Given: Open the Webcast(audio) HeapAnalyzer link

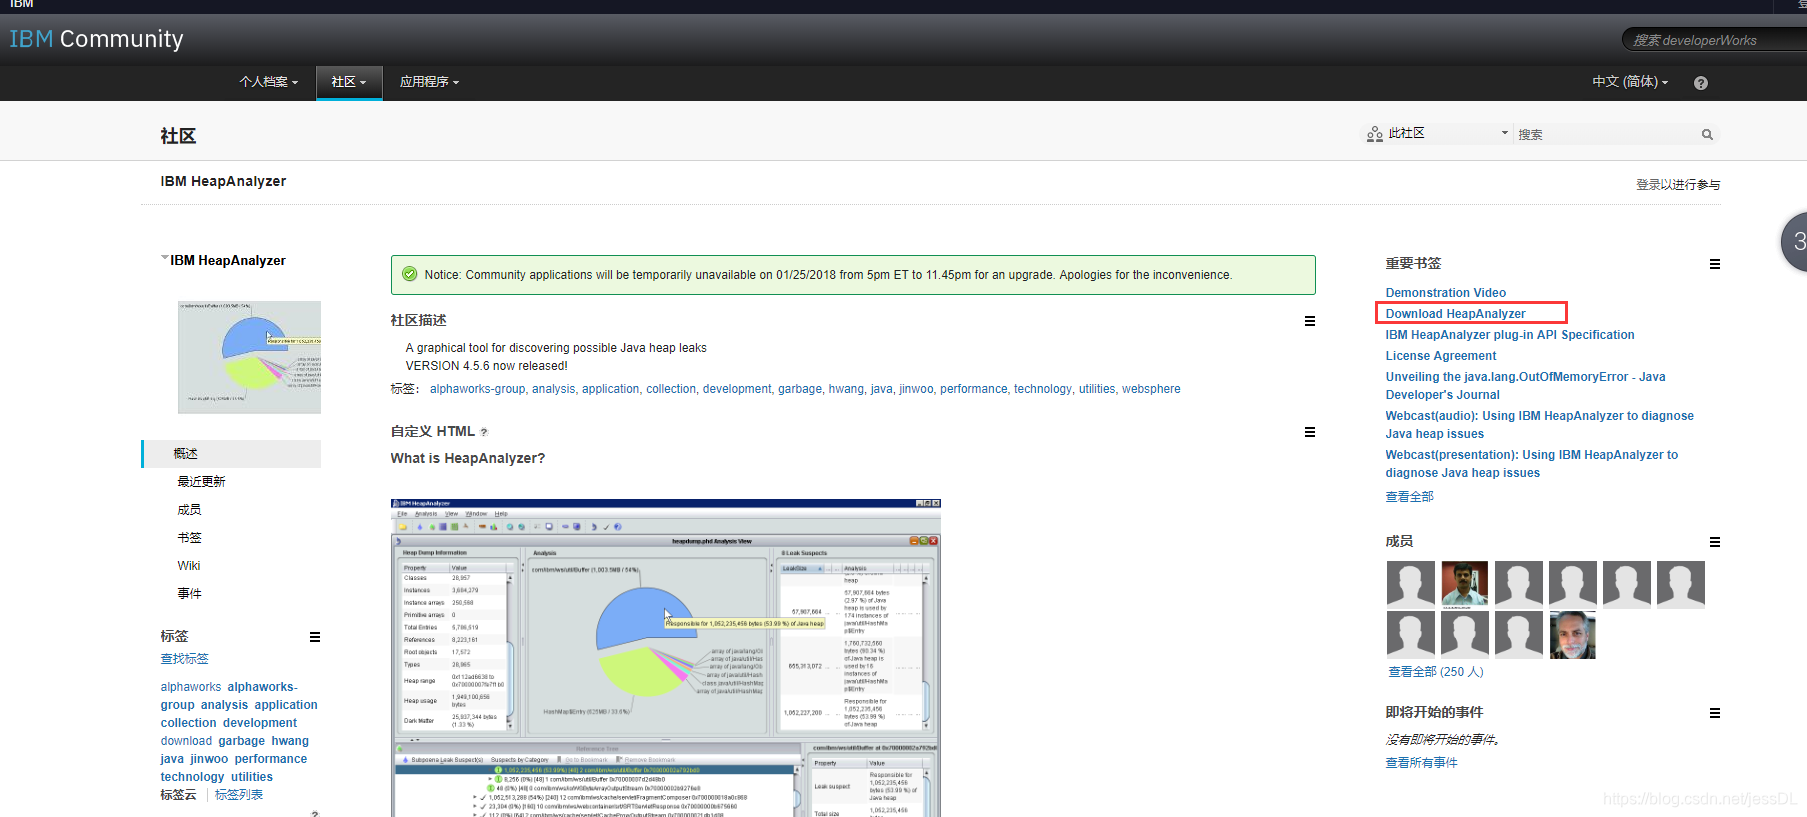Looking at the screenshot, I should [x=1539, y=425].
